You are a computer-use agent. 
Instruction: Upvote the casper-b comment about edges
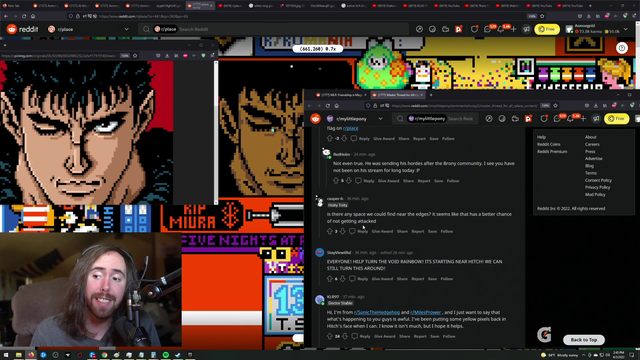[329, 231]
